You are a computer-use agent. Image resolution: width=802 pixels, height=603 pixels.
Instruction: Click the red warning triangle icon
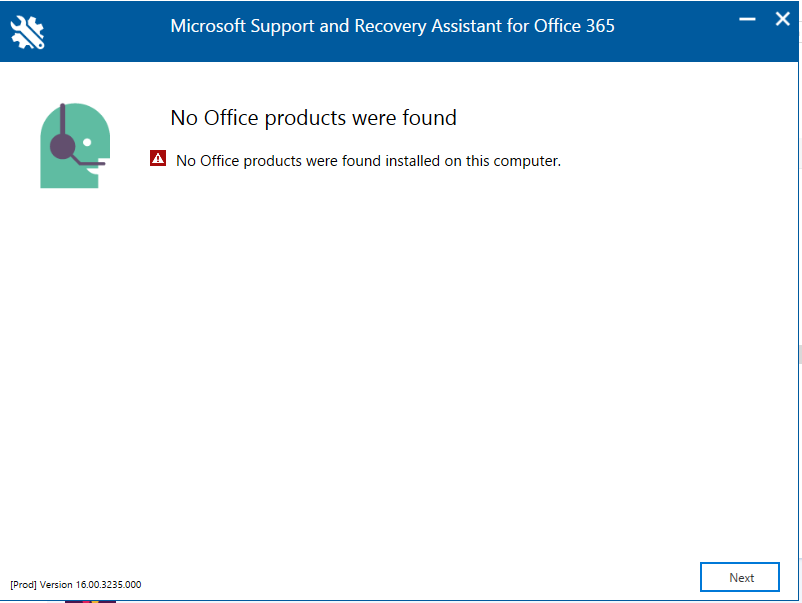158,159
